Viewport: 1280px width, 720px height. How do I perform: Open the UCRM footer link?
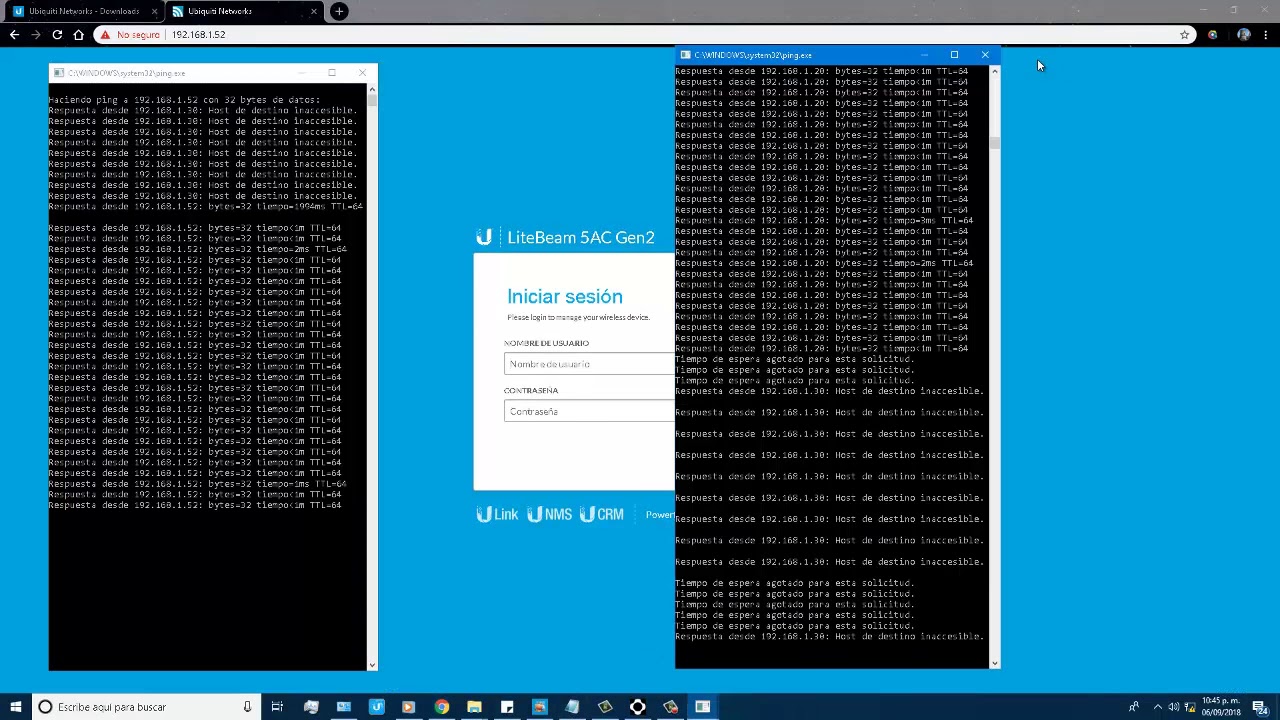coord(602,514)
